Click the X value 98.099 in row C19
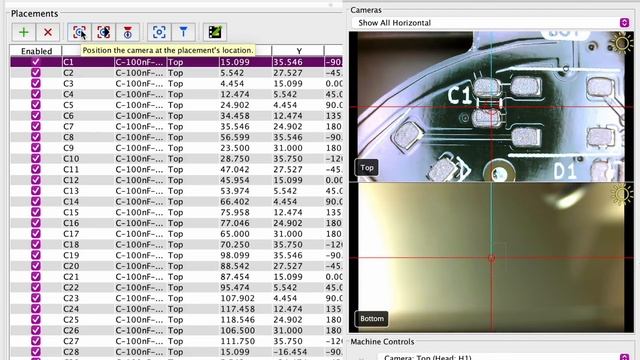Image resolution: width=640 pixels, height=360 pixels. [x=235, y=255]
